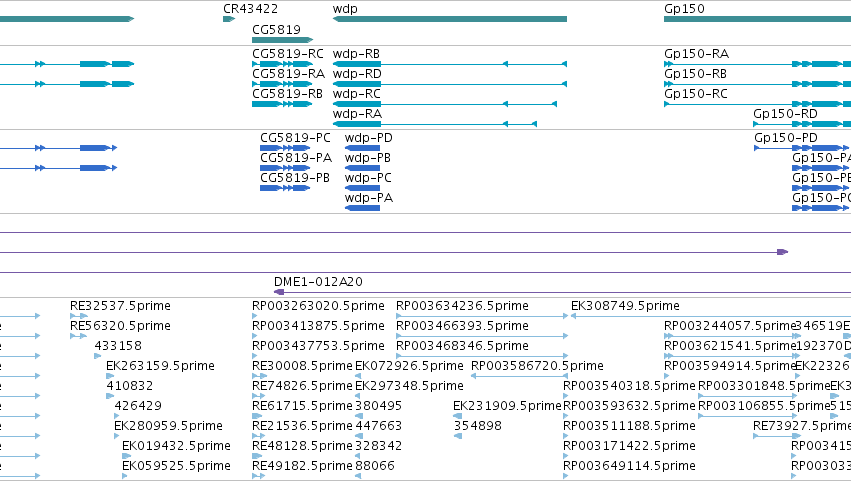Open RP003466393.5prime EST

pos(482,336)
